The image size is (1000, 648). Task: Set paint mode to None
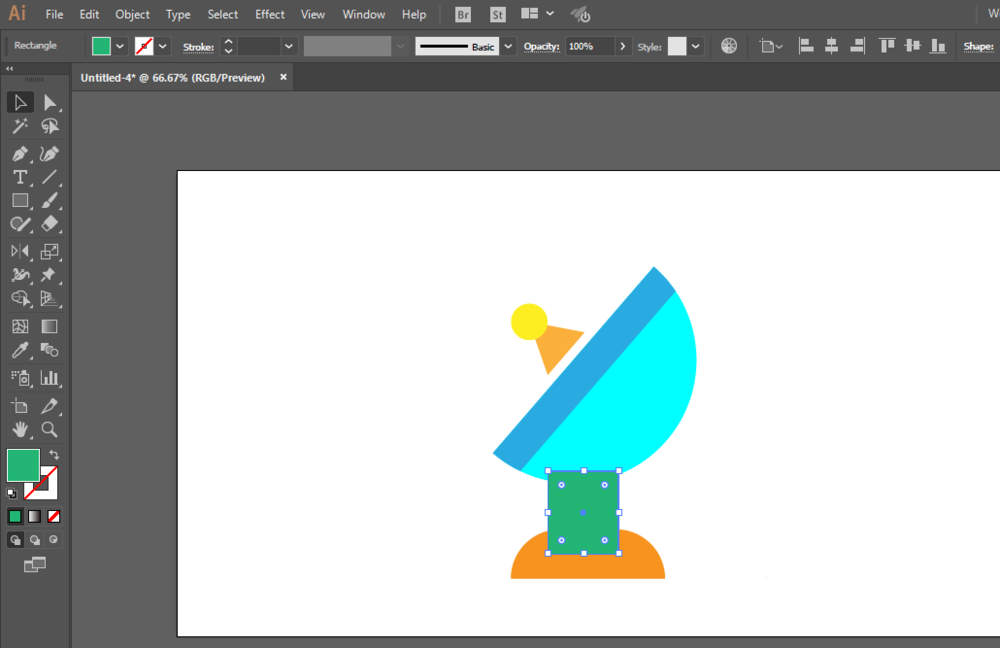click(x=54, y=517)
